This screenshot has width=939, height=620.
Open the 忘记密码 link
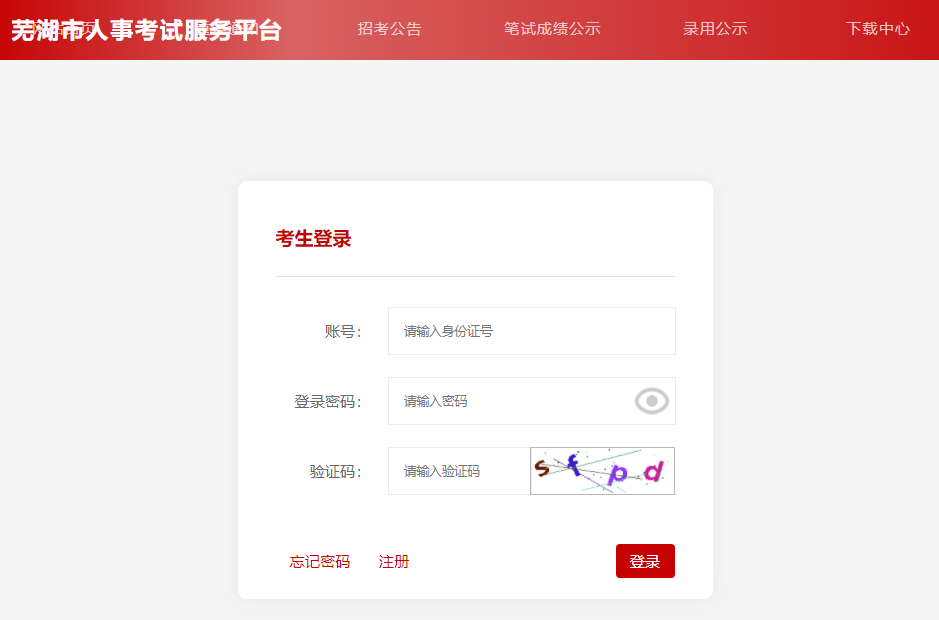(x=320, y=562)
